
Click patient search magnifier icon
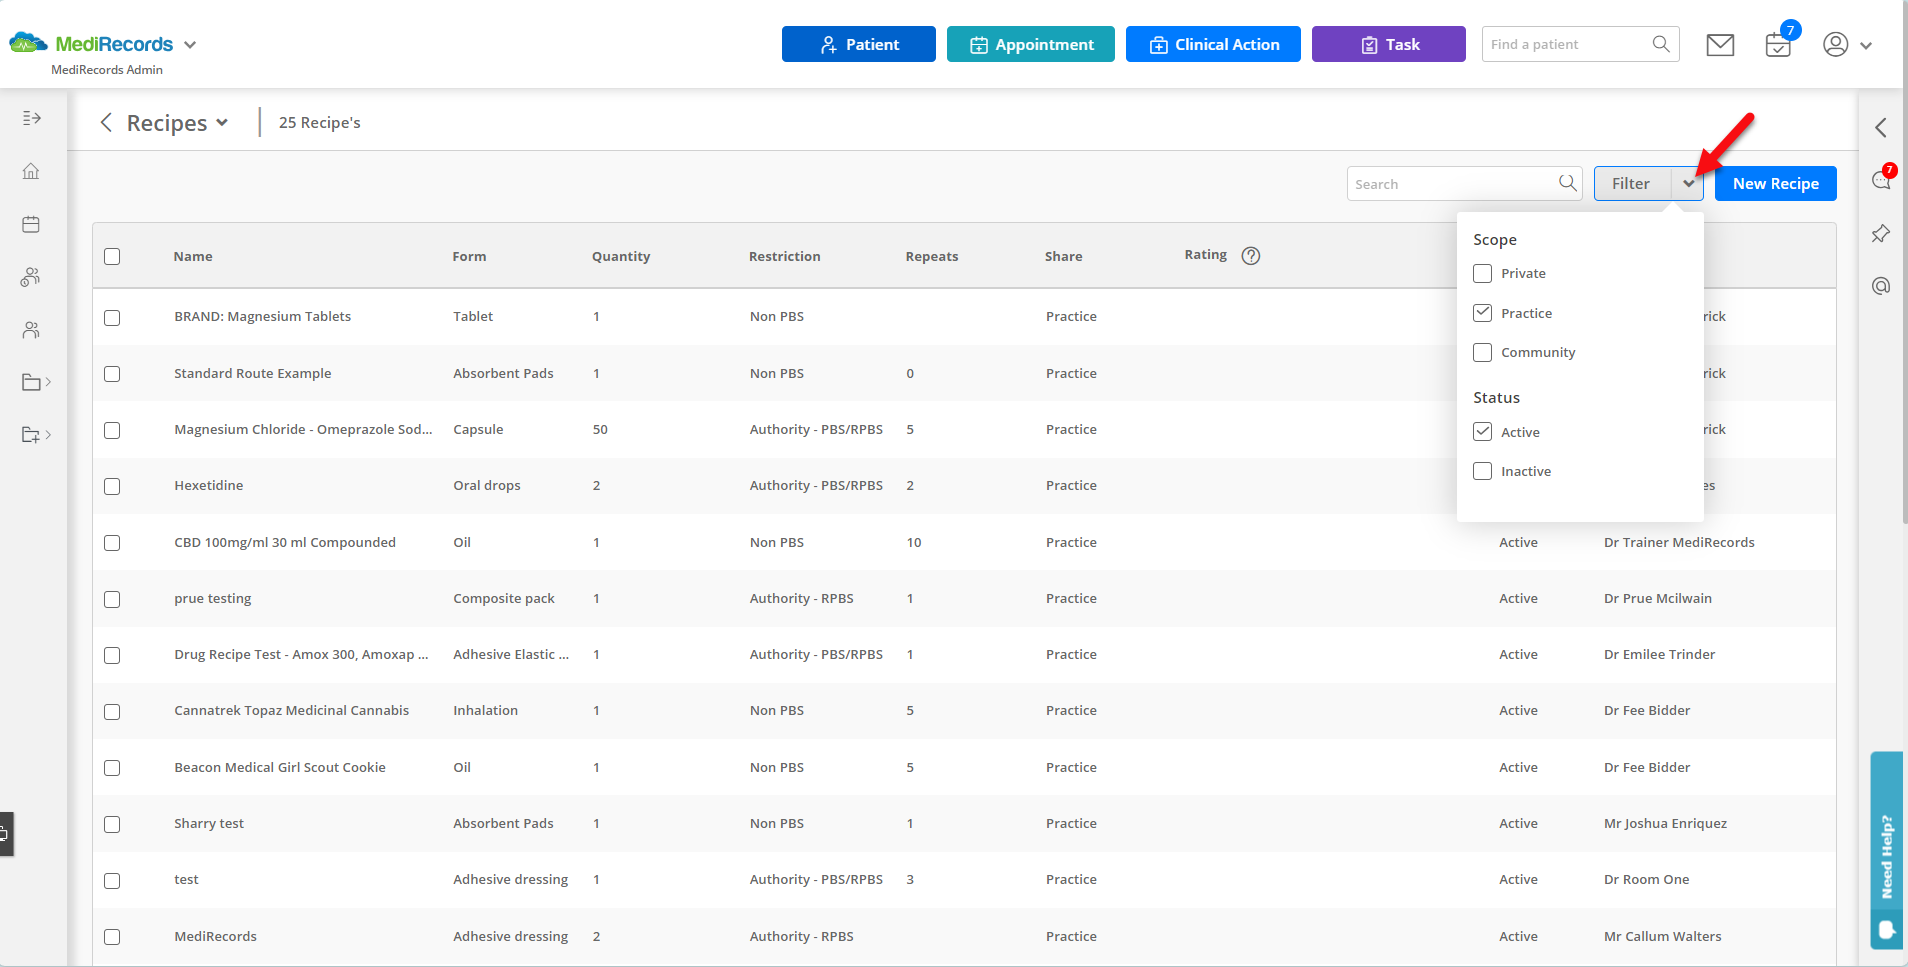(x=1661, y=44)
